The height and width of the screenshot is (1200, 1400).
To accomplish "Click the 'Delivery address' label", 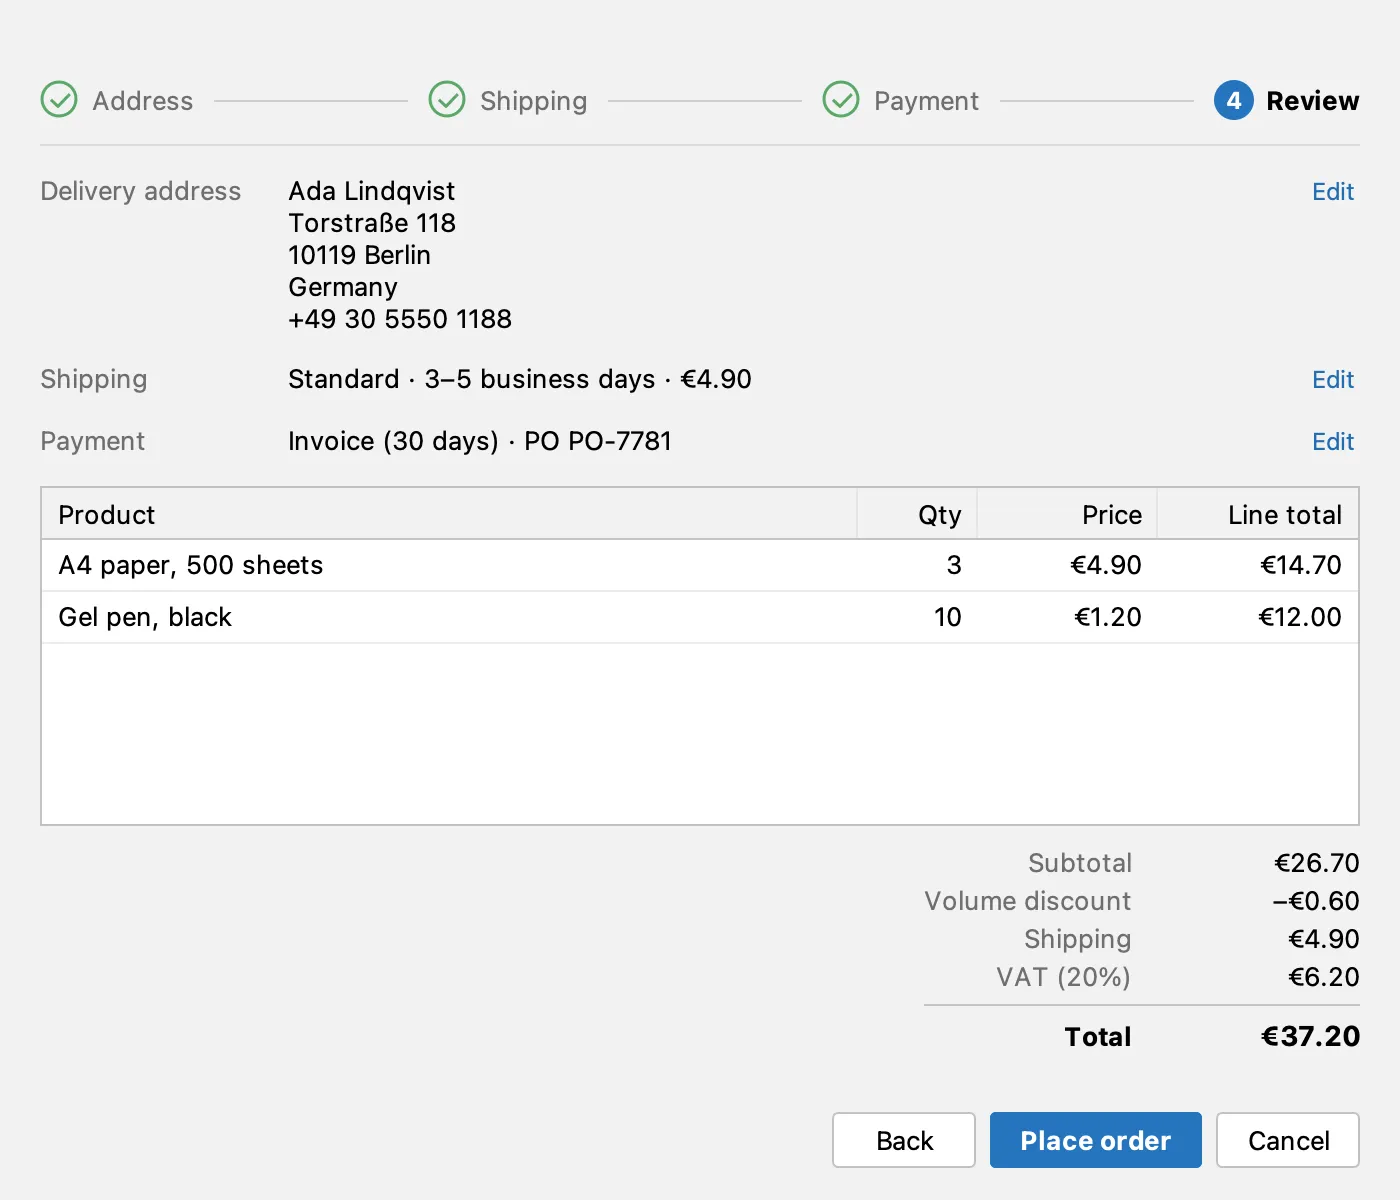I will coord(141,191).
